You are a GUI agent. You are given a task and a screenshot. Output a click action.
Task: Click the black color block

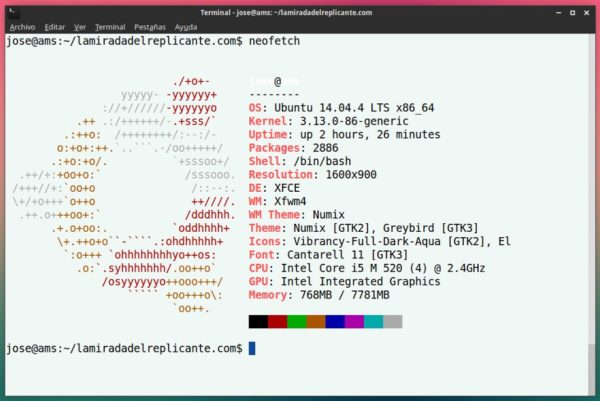258,321
